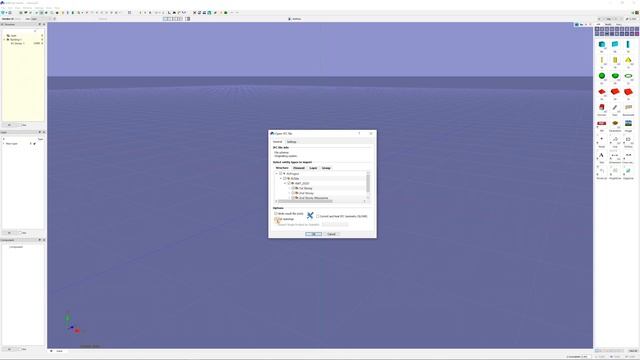Select the '1st Storey' row in dialog tree
The image size is (640, 360).
(x=305, y=188)
